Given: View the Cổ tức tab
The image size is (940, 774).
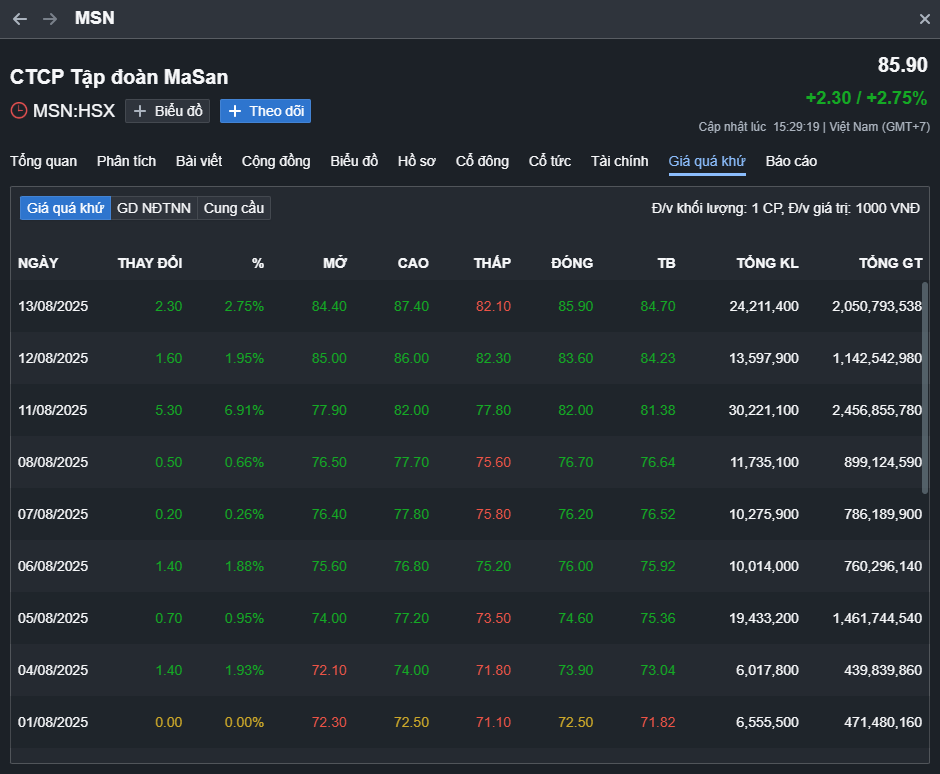Looking at the screenshot, I should pos(550,161).
